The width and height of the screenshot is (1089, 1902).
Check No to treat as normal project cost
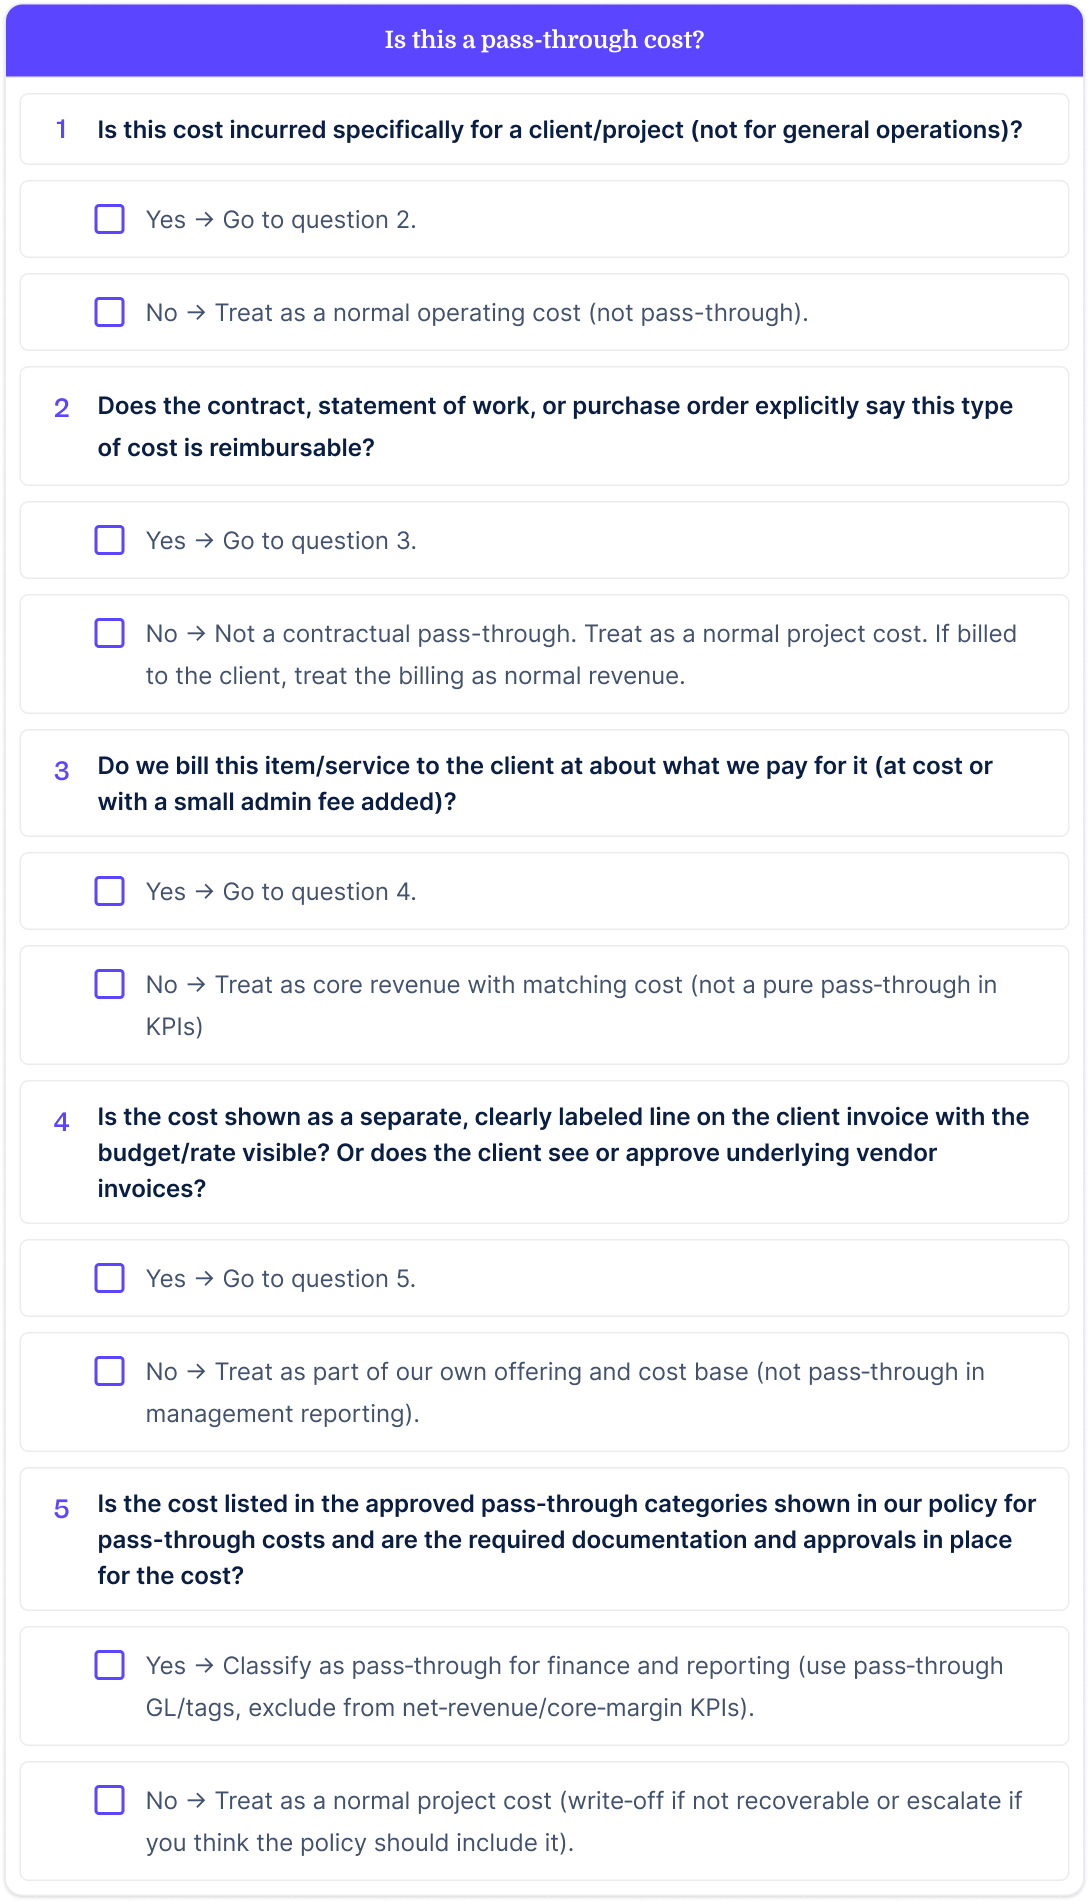(109, 1800)
